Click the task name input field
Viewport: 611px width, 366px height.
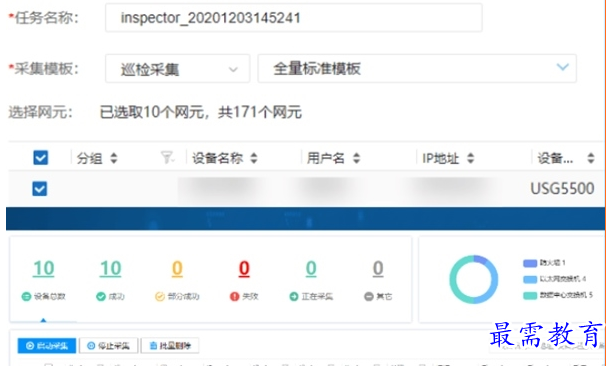point(293,18)
